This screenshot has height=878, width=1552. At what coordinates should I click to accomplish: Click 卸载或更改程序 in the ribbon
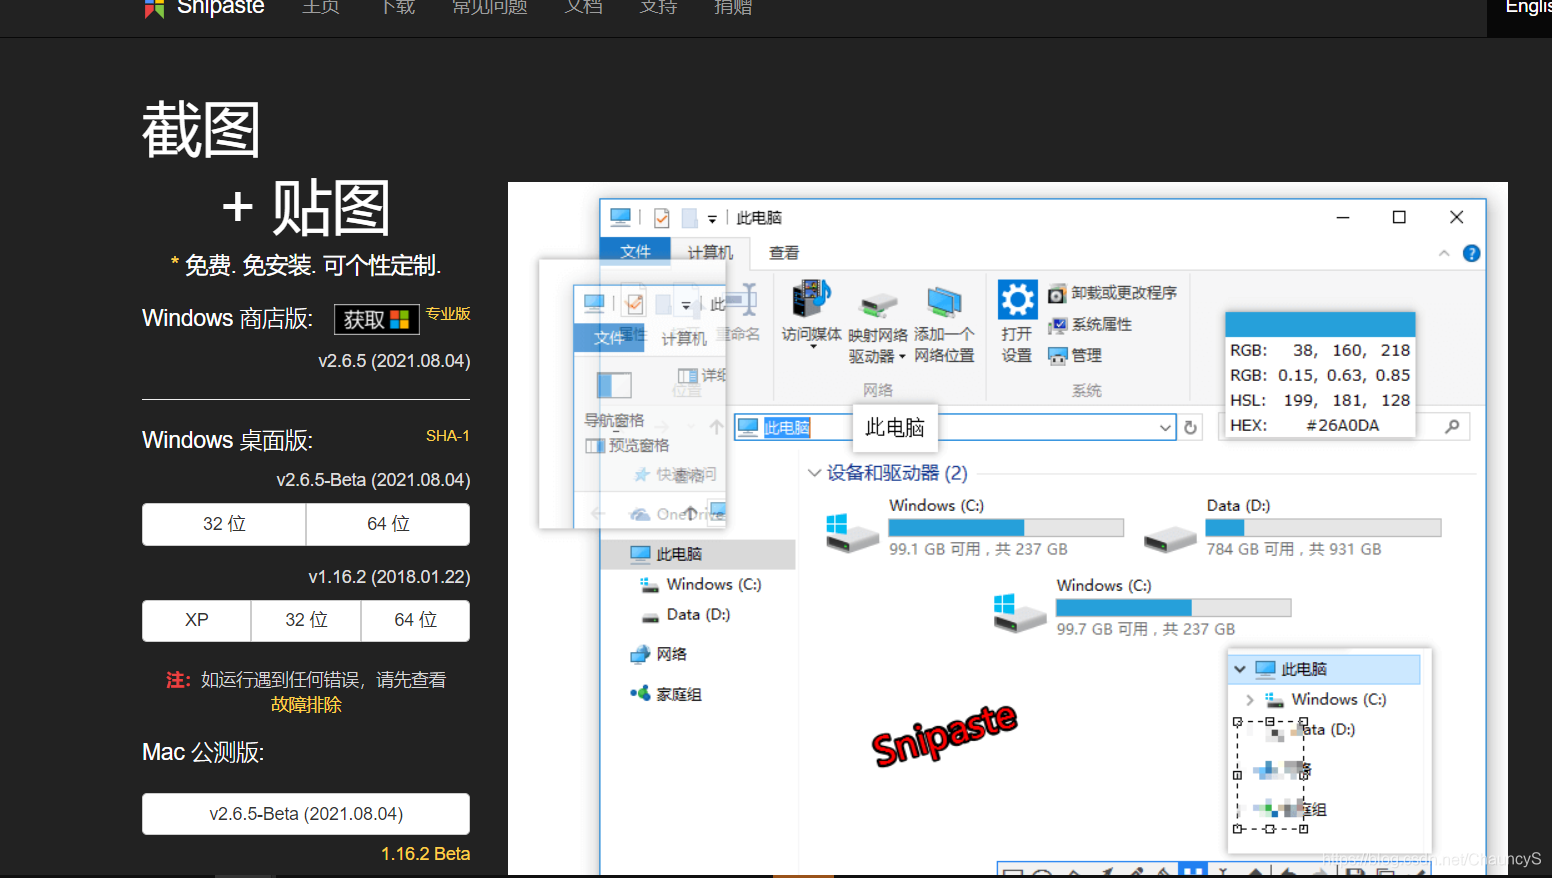pyautogui.click(x=1112, y=293)
